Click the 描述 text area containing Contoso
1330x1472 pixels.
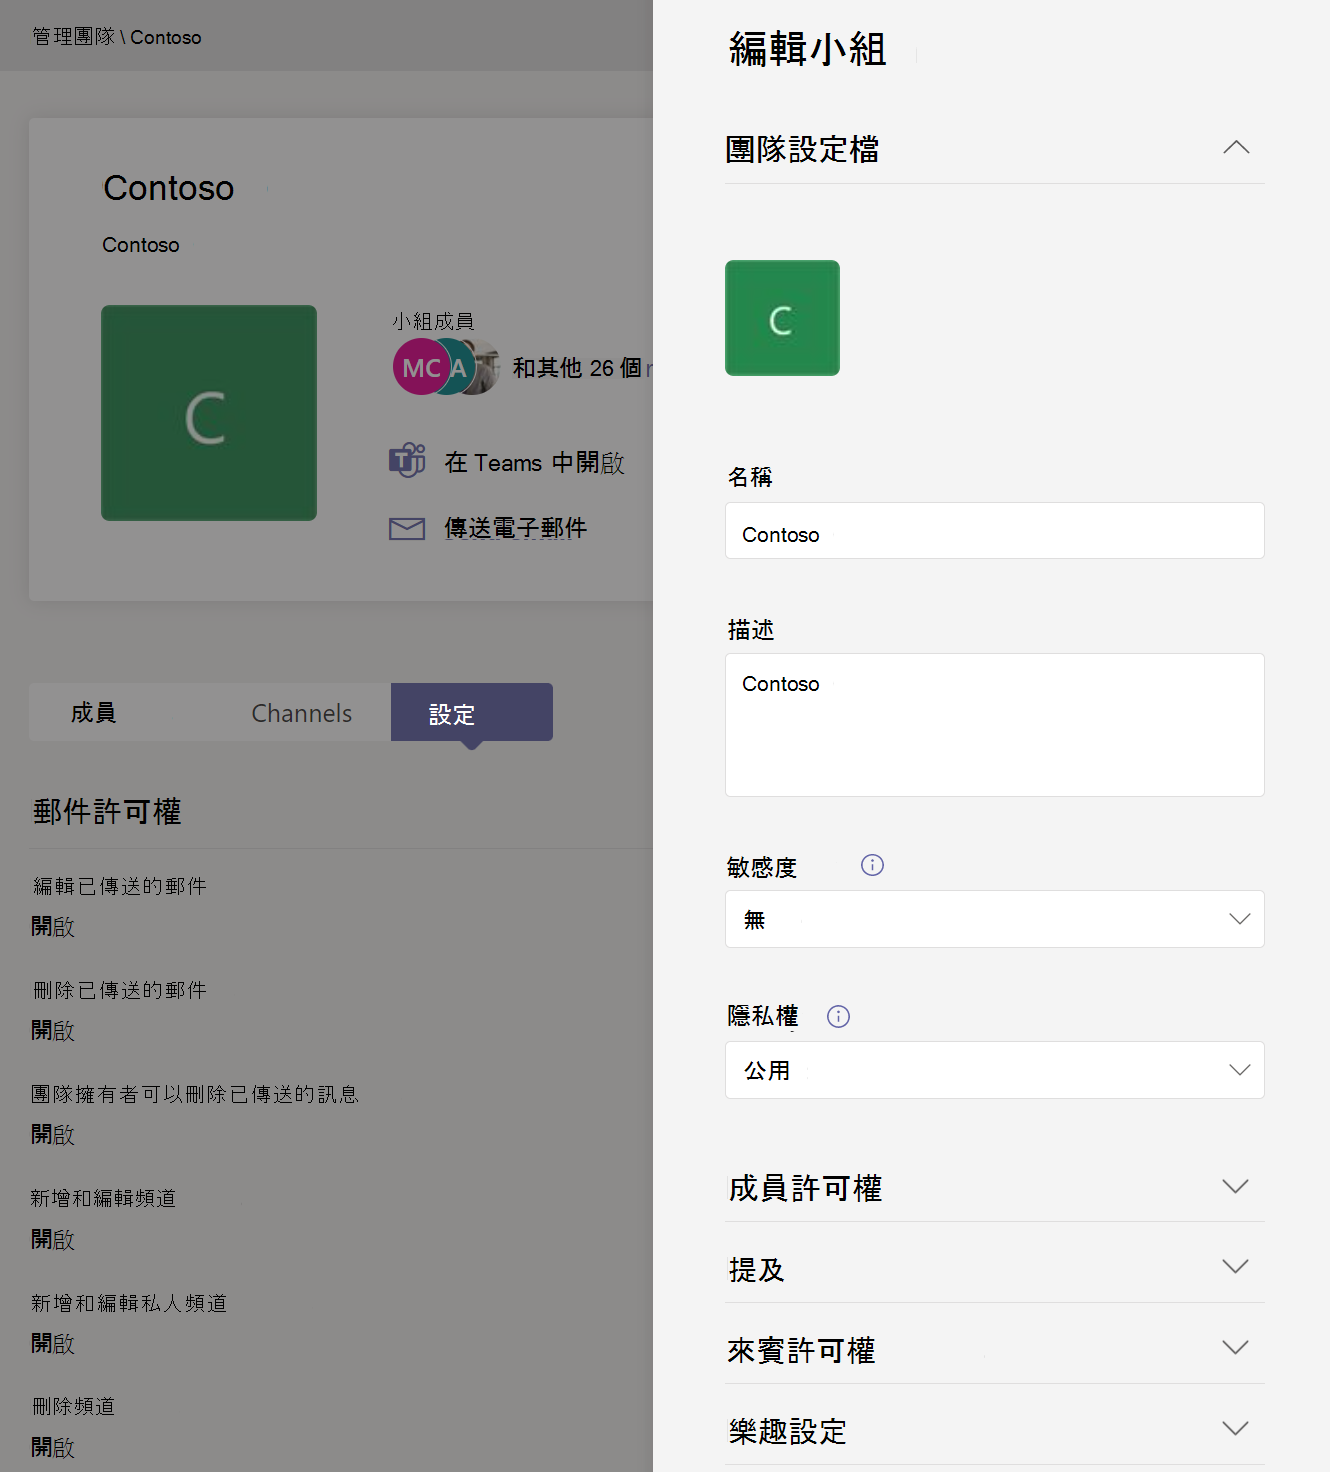[x=995, y=725]
